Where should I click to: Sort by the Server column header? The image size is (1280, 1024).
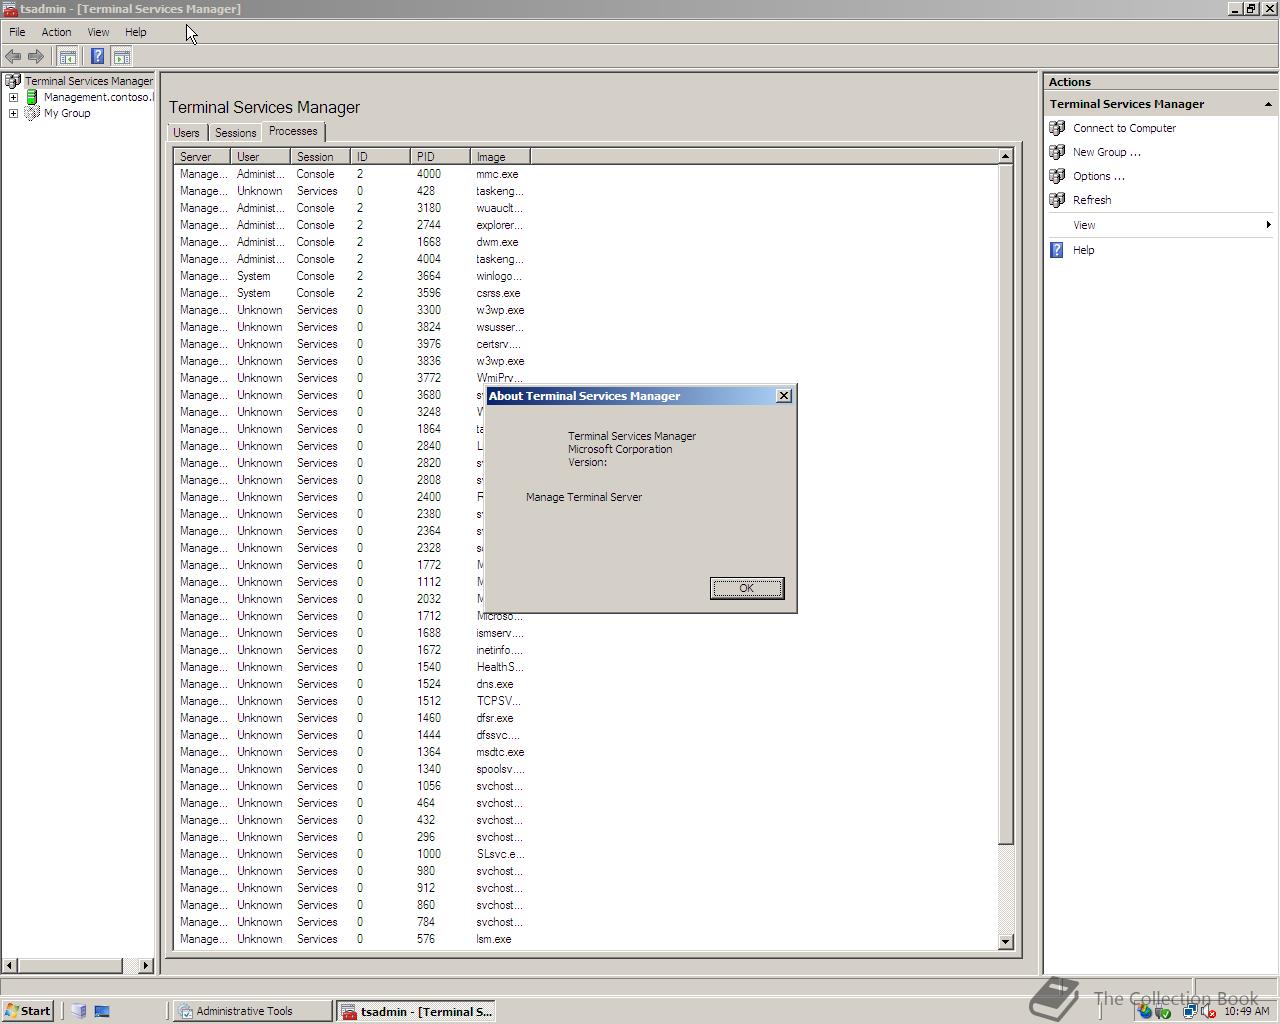coord(202,157)
